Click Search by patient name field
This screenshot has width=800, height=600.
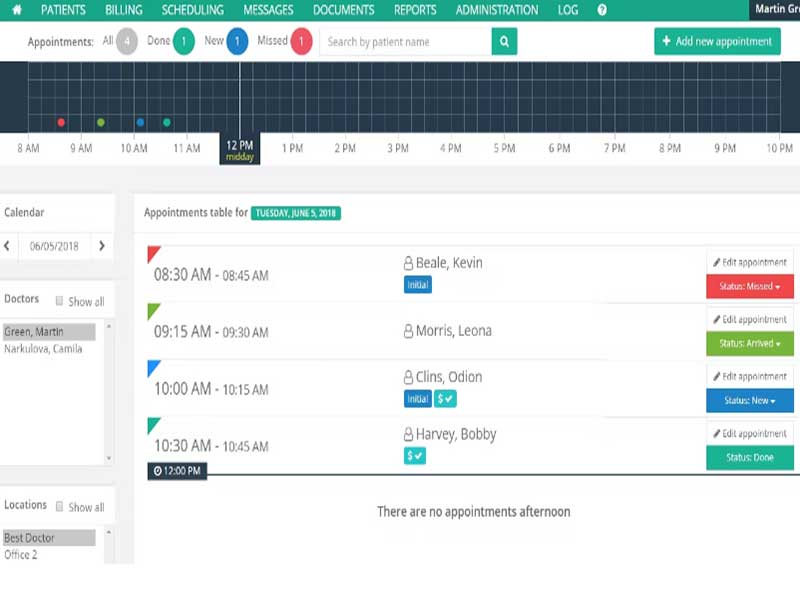[x=406, y=41]
